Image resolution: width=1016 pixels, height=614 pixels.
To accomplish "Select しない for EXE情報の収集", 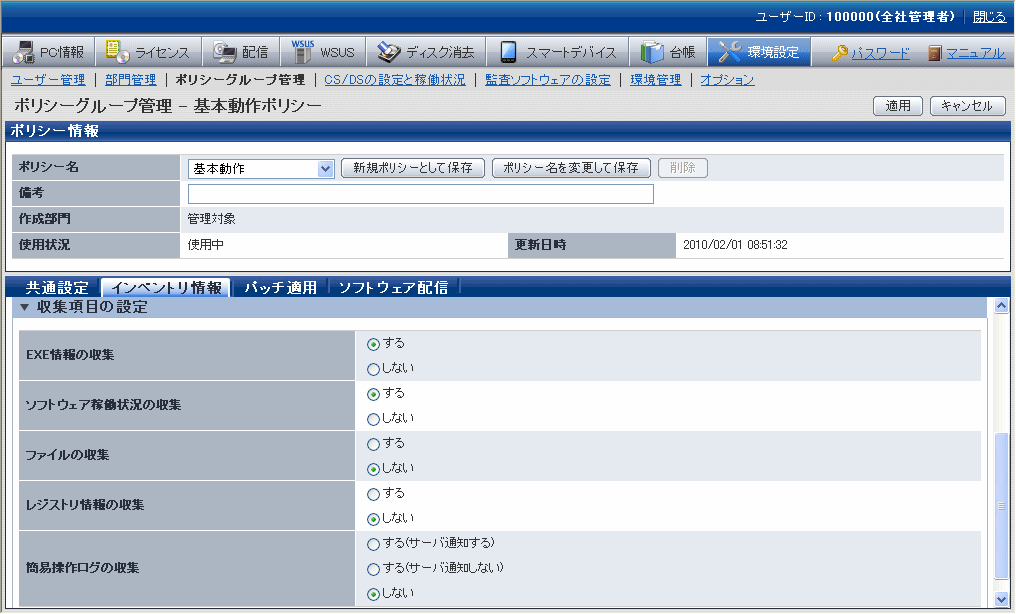I will pyautogui.click(x=374, y=369).
